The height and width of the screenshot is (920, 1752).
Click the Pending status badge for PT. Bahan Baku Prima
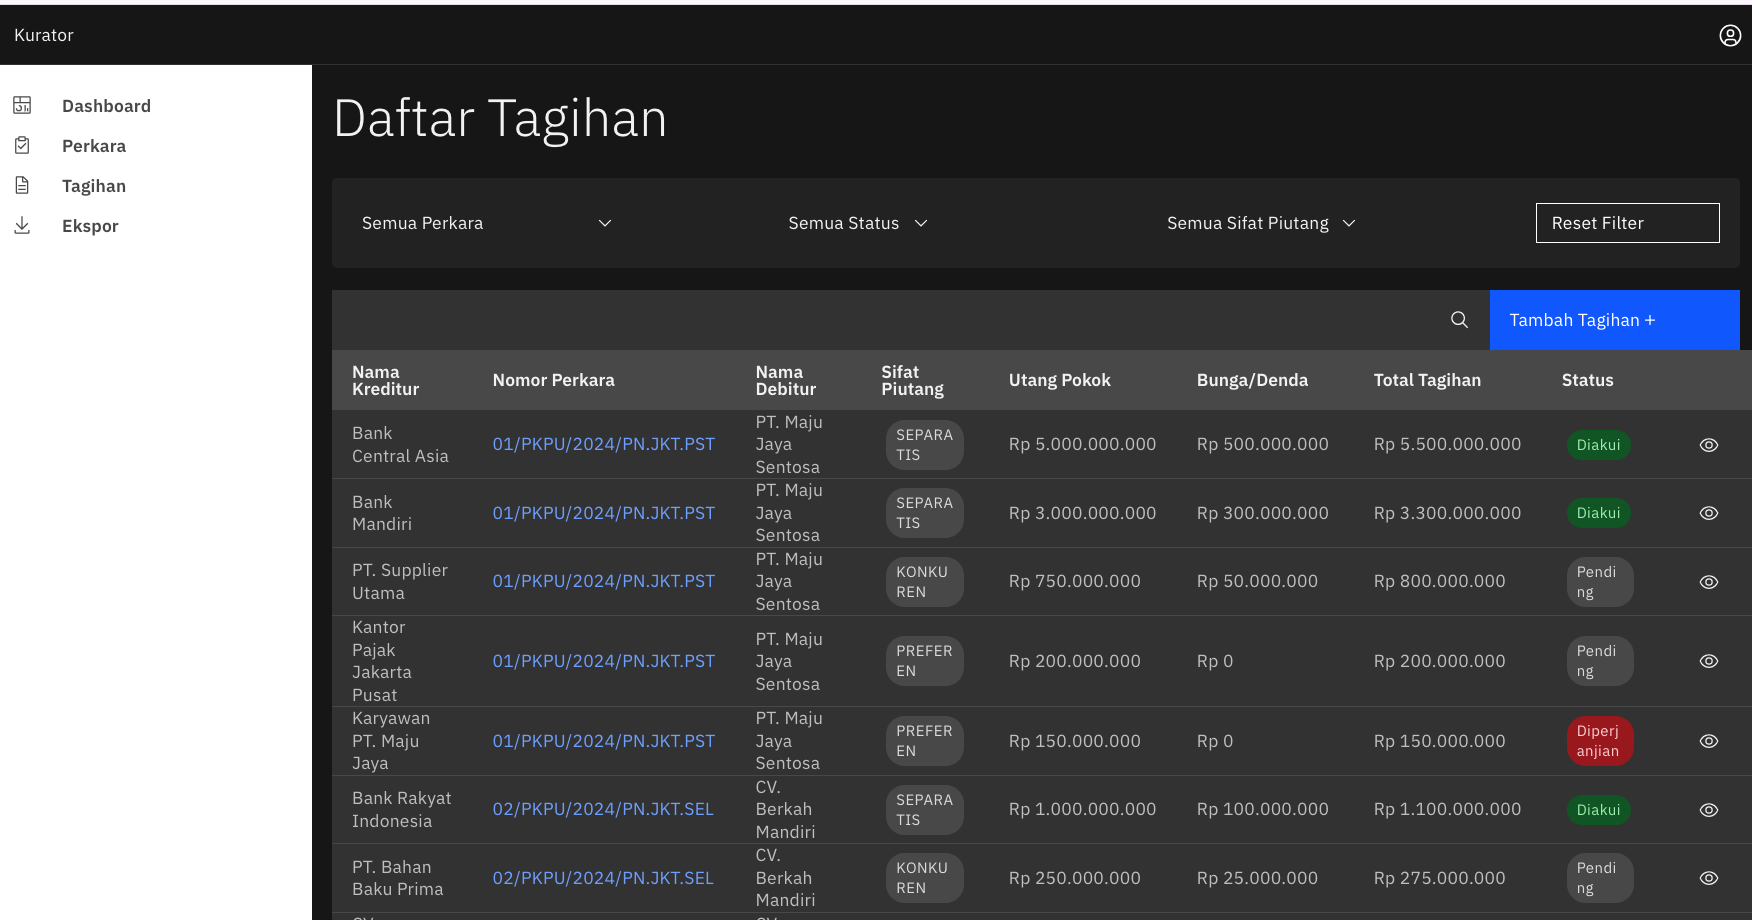(1600, 878)
